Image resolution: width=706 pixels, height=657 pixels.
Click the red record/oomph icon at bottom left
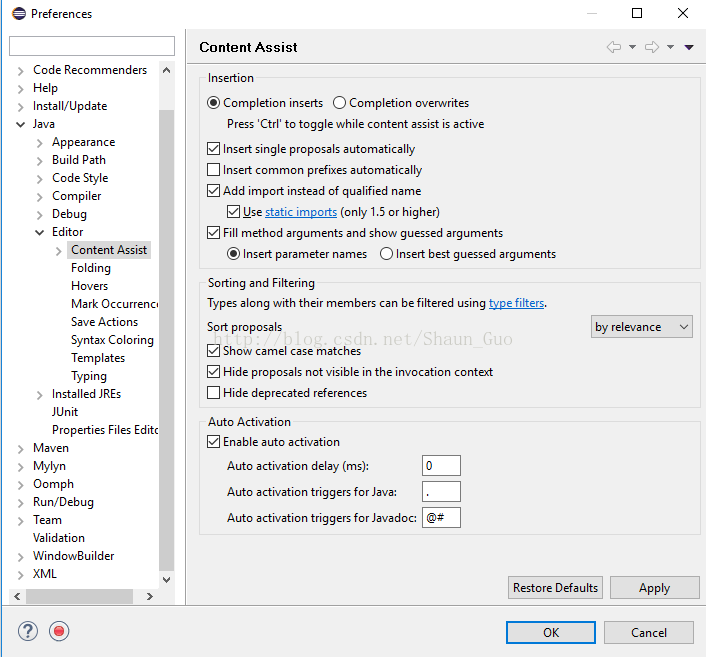(59, 631)
